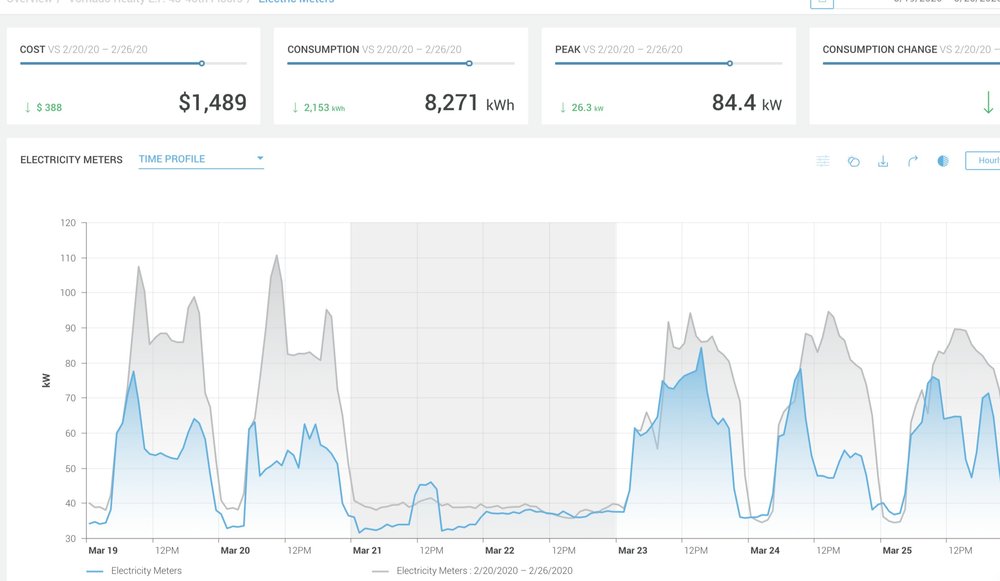Click the Cost comparison slider handle
The height and width of the screenshot is (581, 1000).
tap(202, 63)
